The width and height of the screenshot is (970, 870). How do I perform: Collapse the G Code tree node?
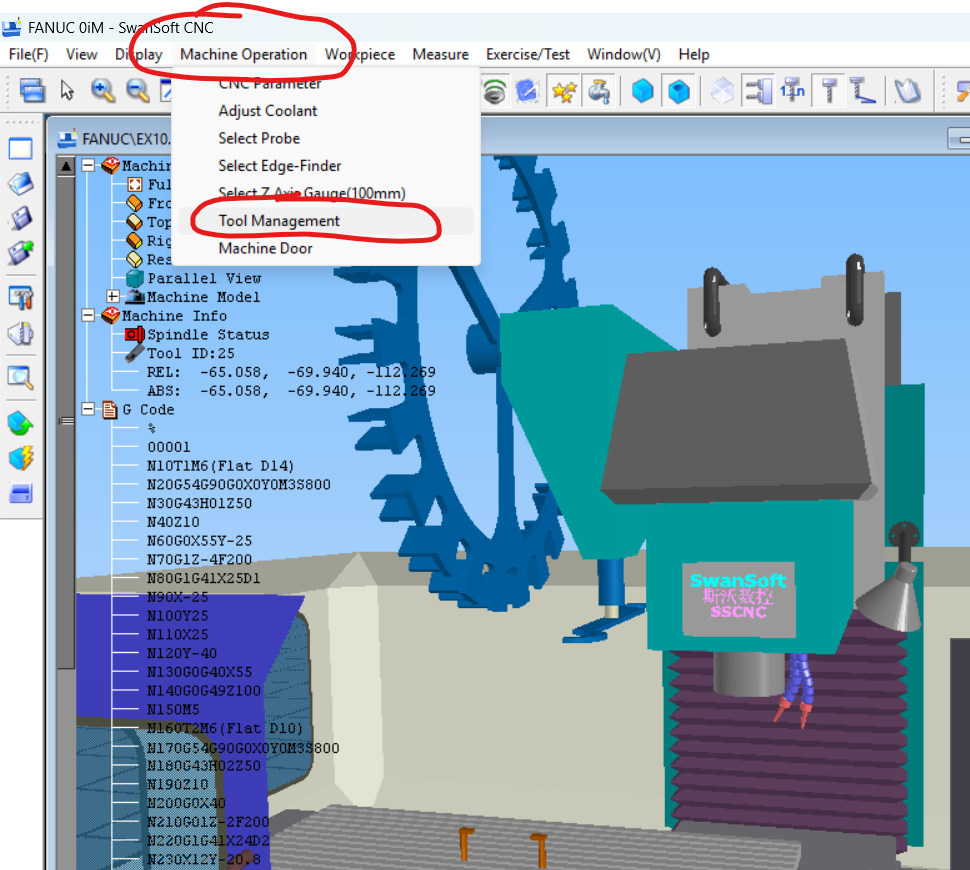tap(89, 410)
